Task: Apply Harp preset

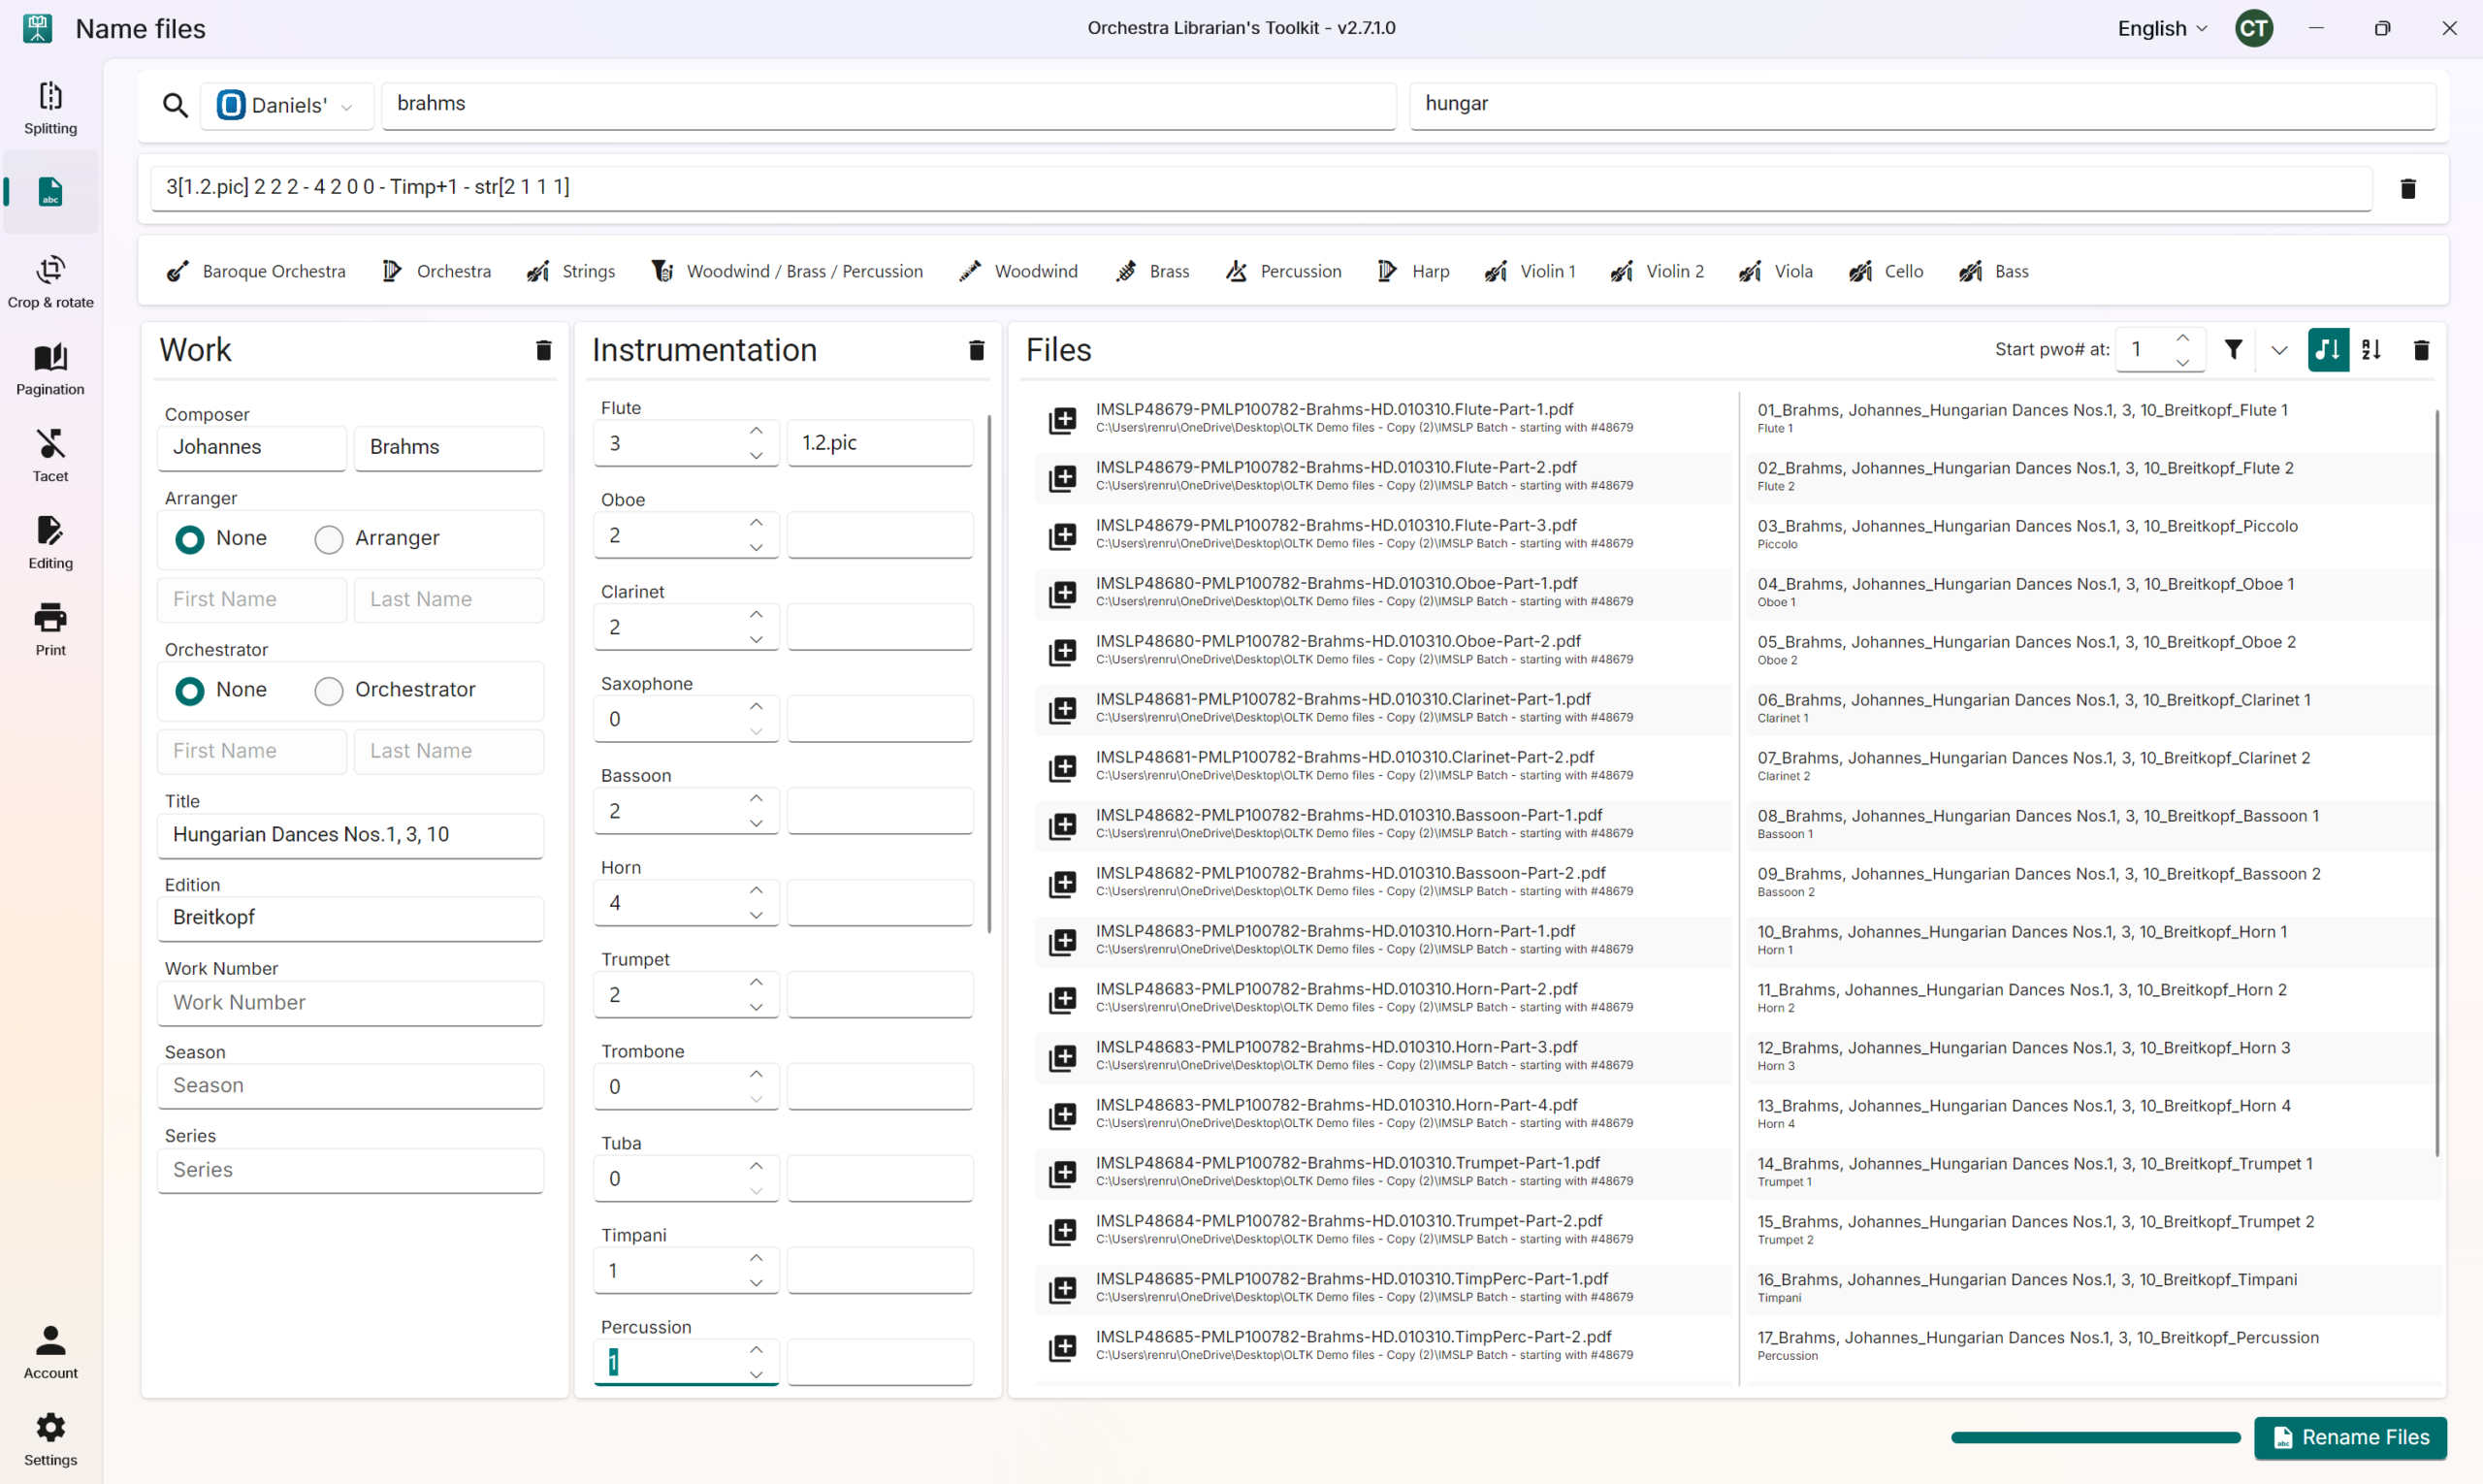Action: [x=1413, y=271]
